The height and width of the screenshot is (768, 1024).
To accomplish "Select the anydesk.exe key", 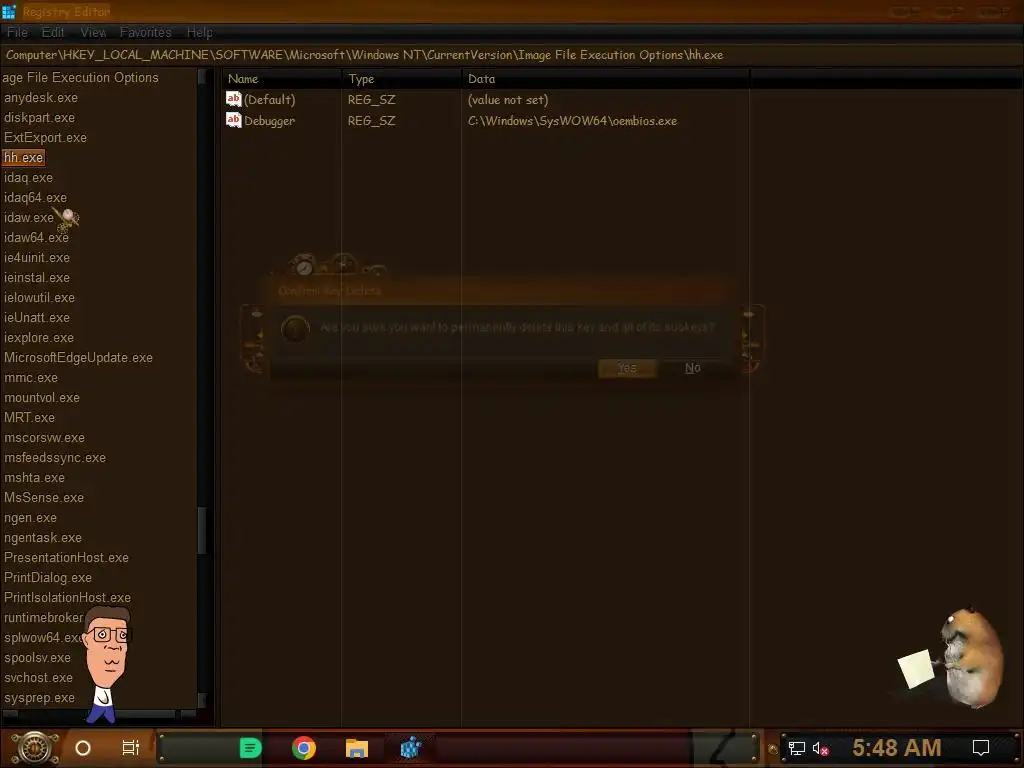I will [x=40, y=97].
